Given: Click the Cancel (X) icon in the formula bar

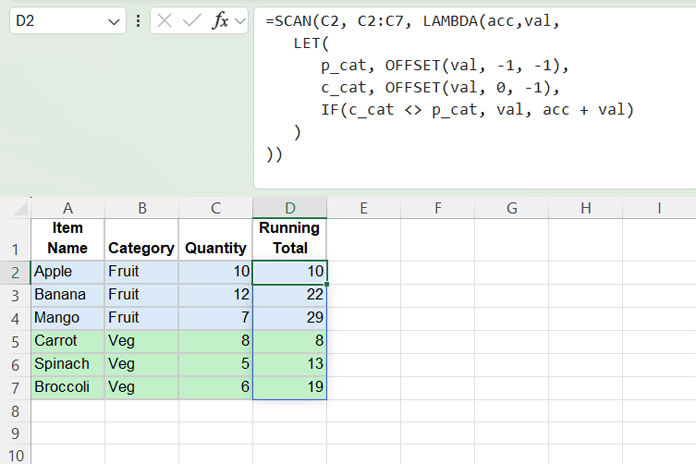Looking at the screenshot, I should [164, 20].
